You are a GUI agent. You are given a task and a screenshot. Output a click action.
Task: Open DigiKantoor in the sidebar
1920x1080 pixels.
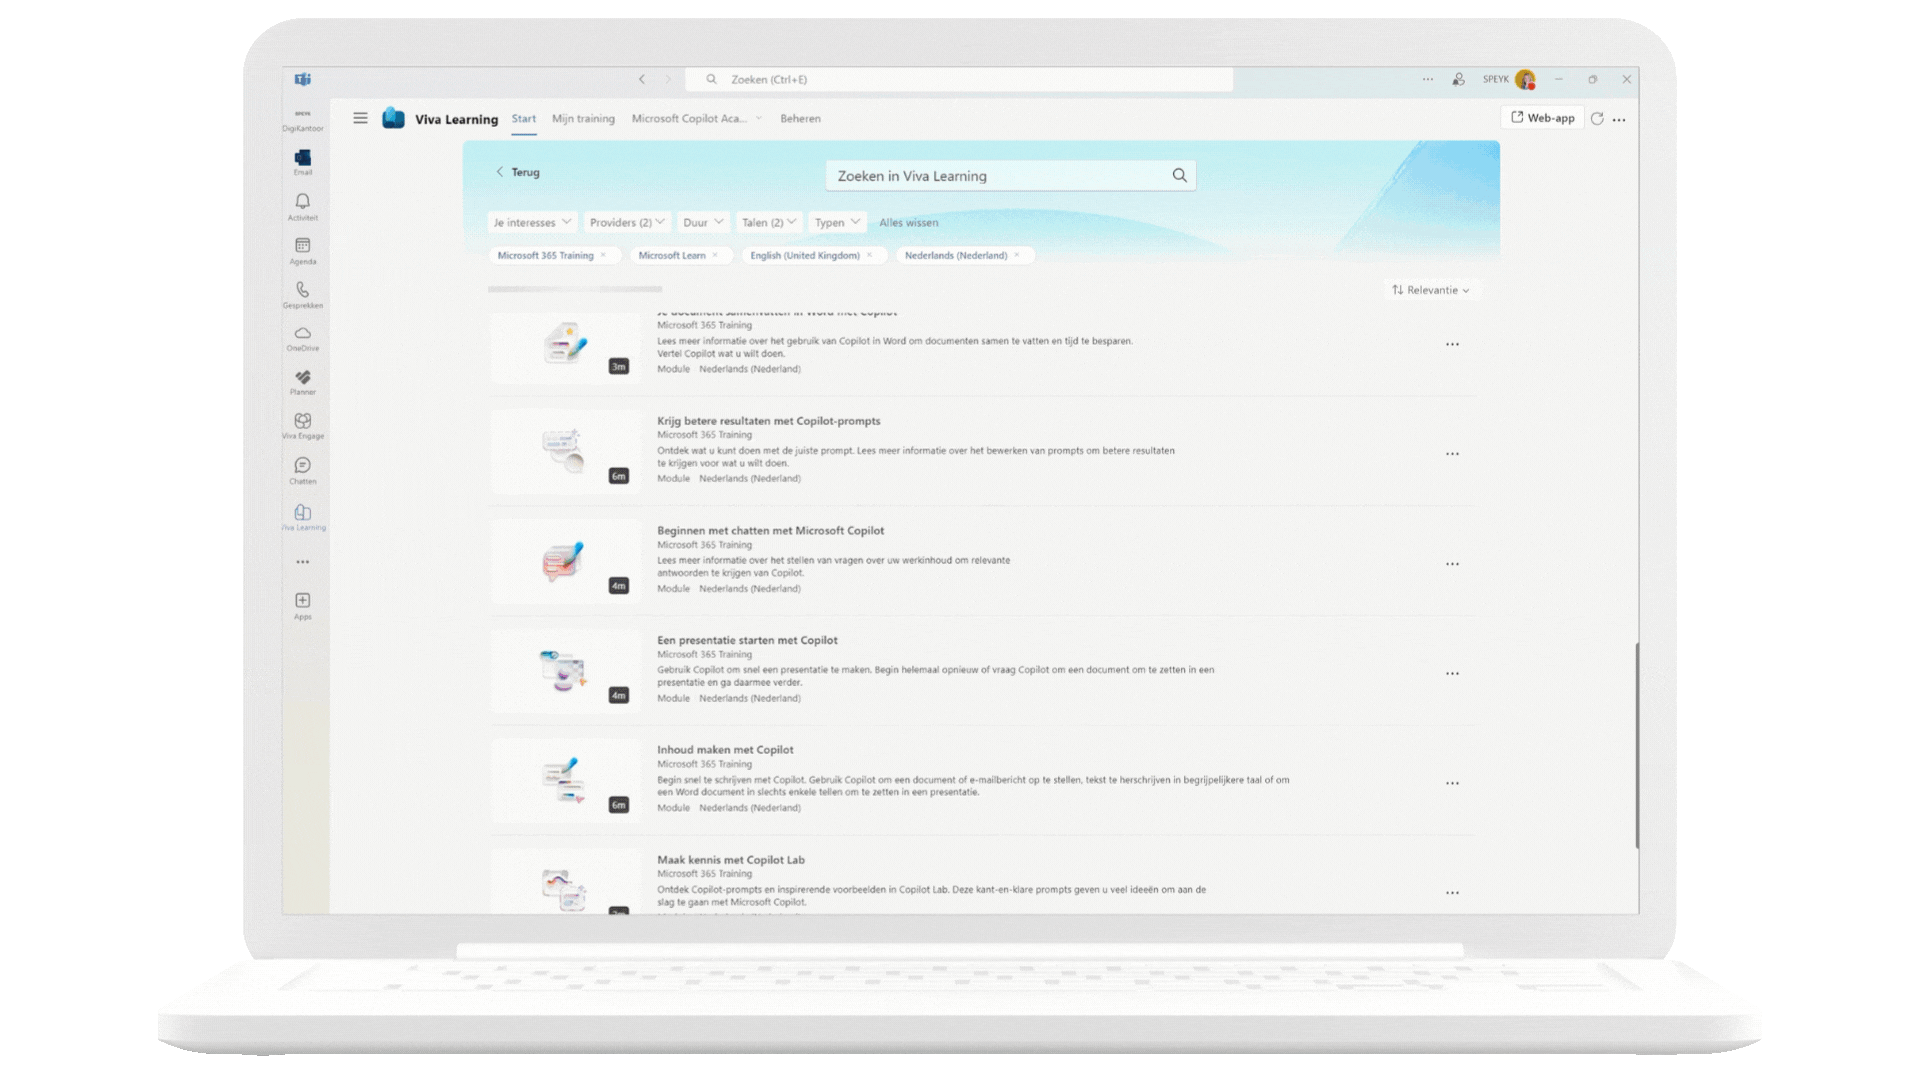[x=303, y=120]
